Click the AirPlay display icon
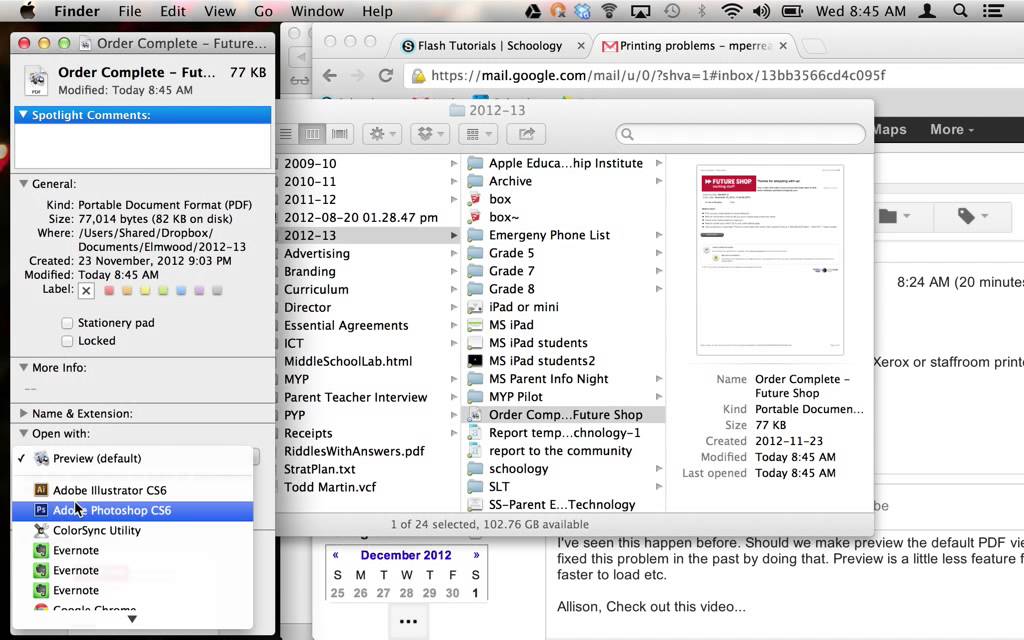Screen dimensions: 1024x640 tap(641, 11)
